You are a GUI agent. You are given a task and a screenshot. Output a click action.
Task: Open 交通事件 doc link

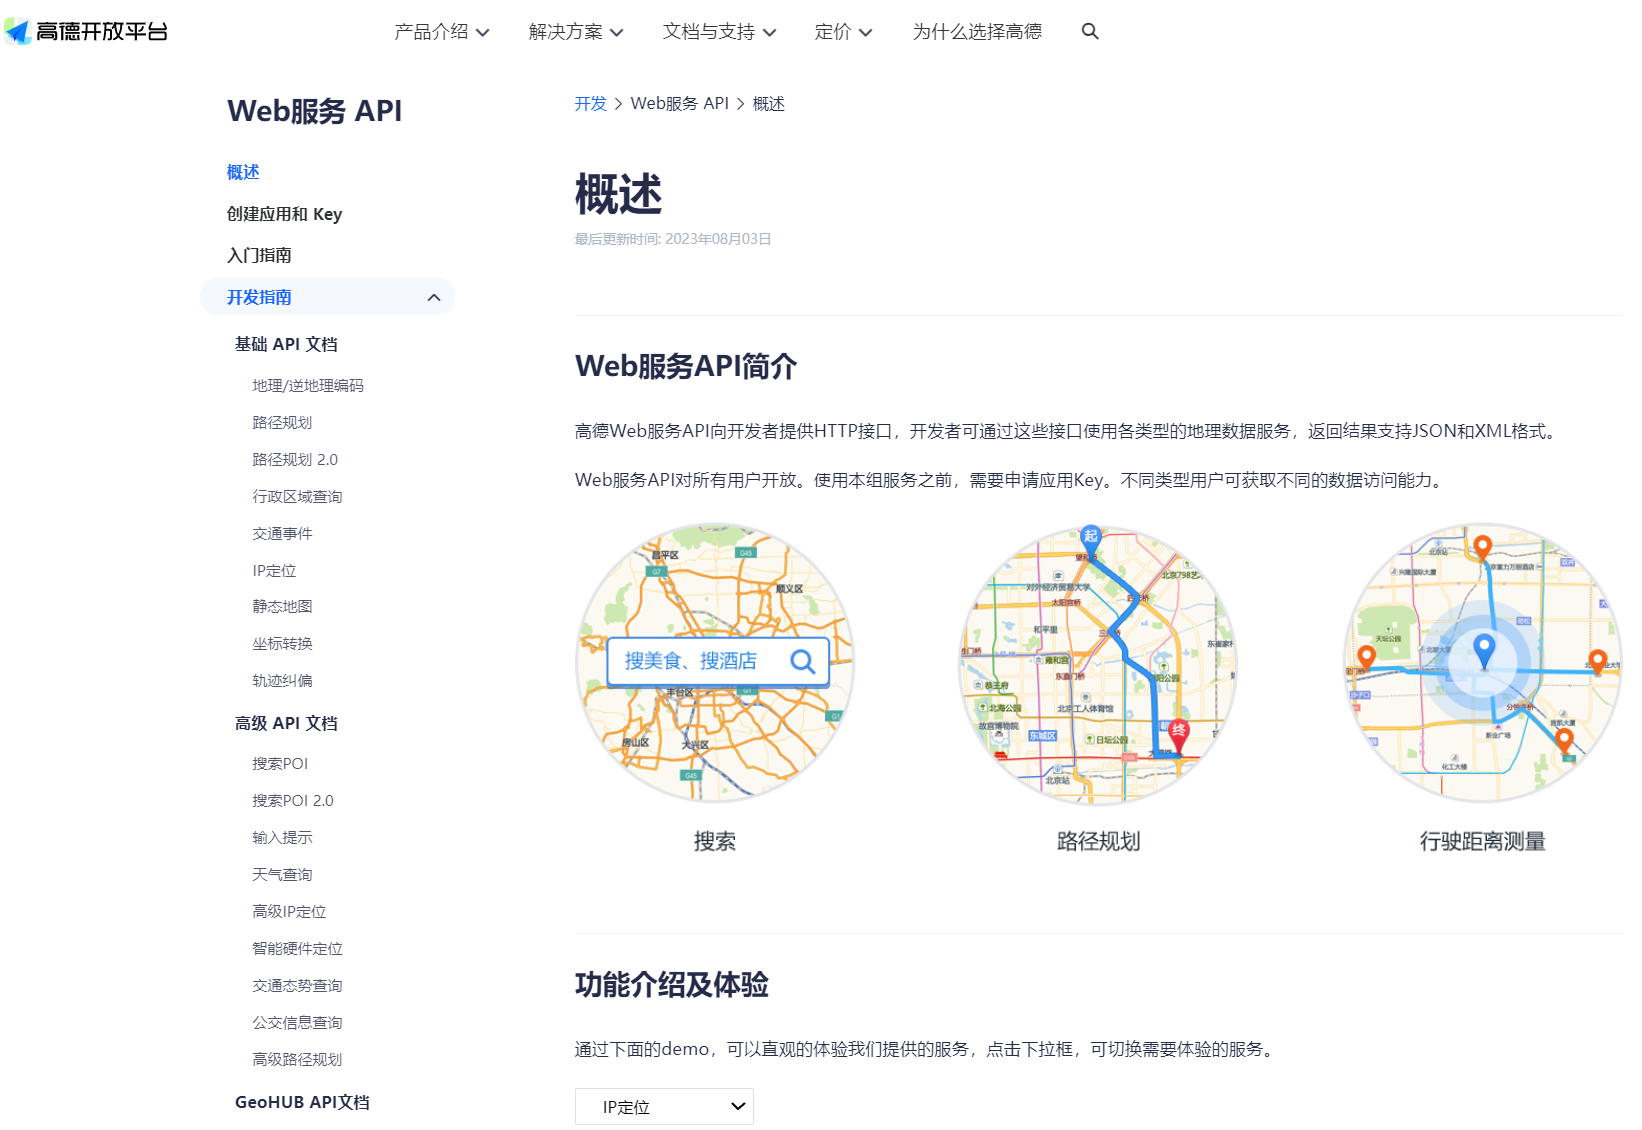tap(282, 533)
